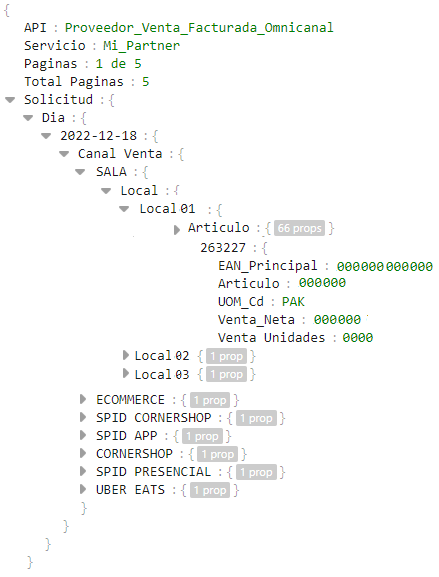Collapse the Local node arrow
439x577 pixels.
tap(106, 191)
